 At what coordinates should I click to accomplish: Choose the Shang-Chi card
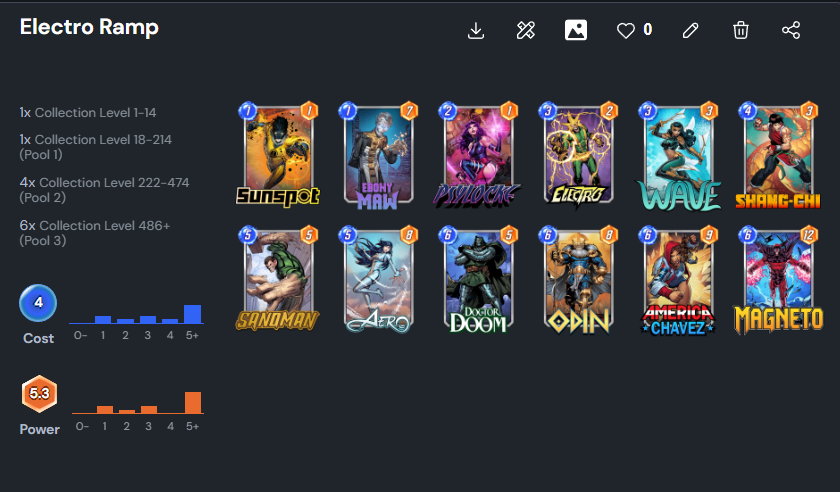click(x=778, y=155)
